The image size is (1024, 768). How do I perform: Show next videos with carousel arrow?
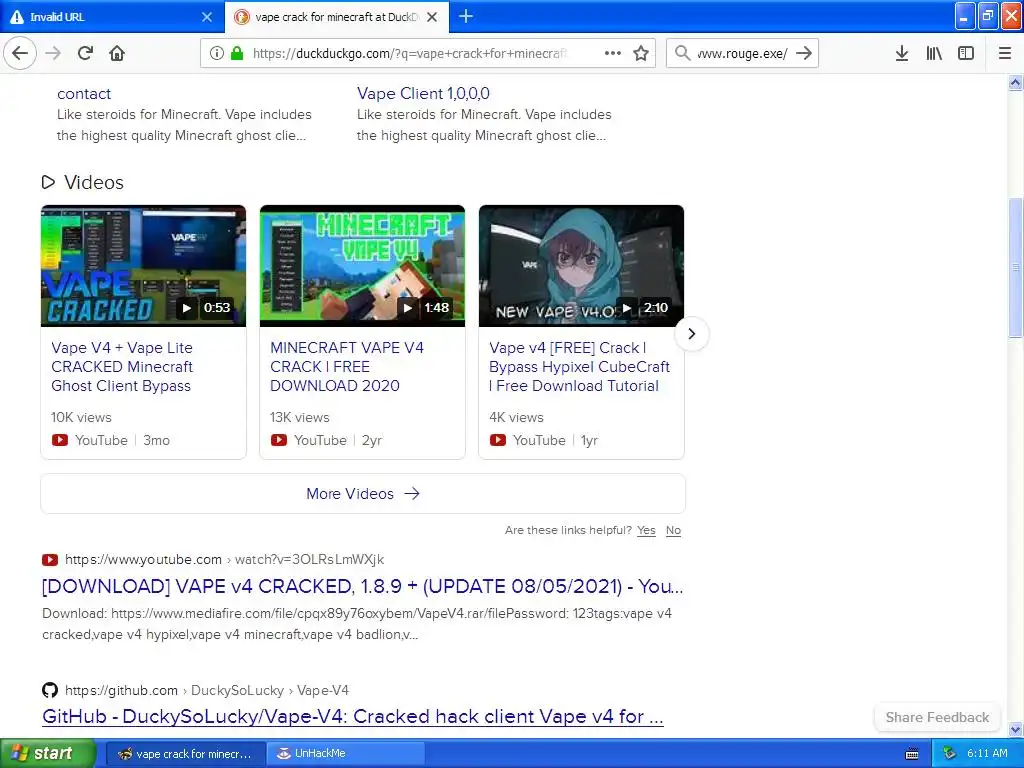click(x=692, y=334)
